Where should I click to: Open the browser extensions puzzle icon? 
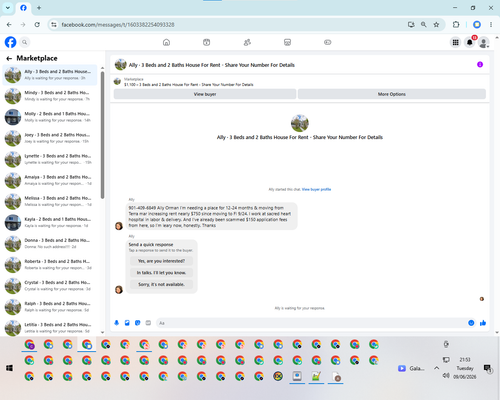(456, 25)
